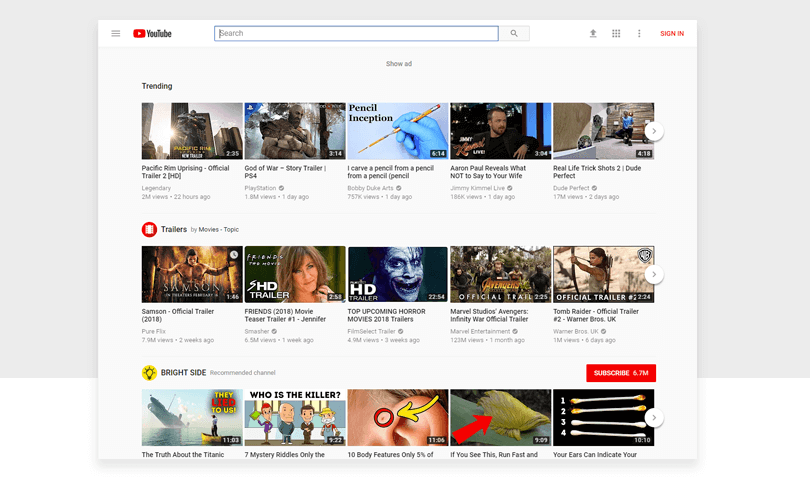This screenshot has width=810, height=481.
Task: Open Smasher channel name
Action: (x=257, y=331)
